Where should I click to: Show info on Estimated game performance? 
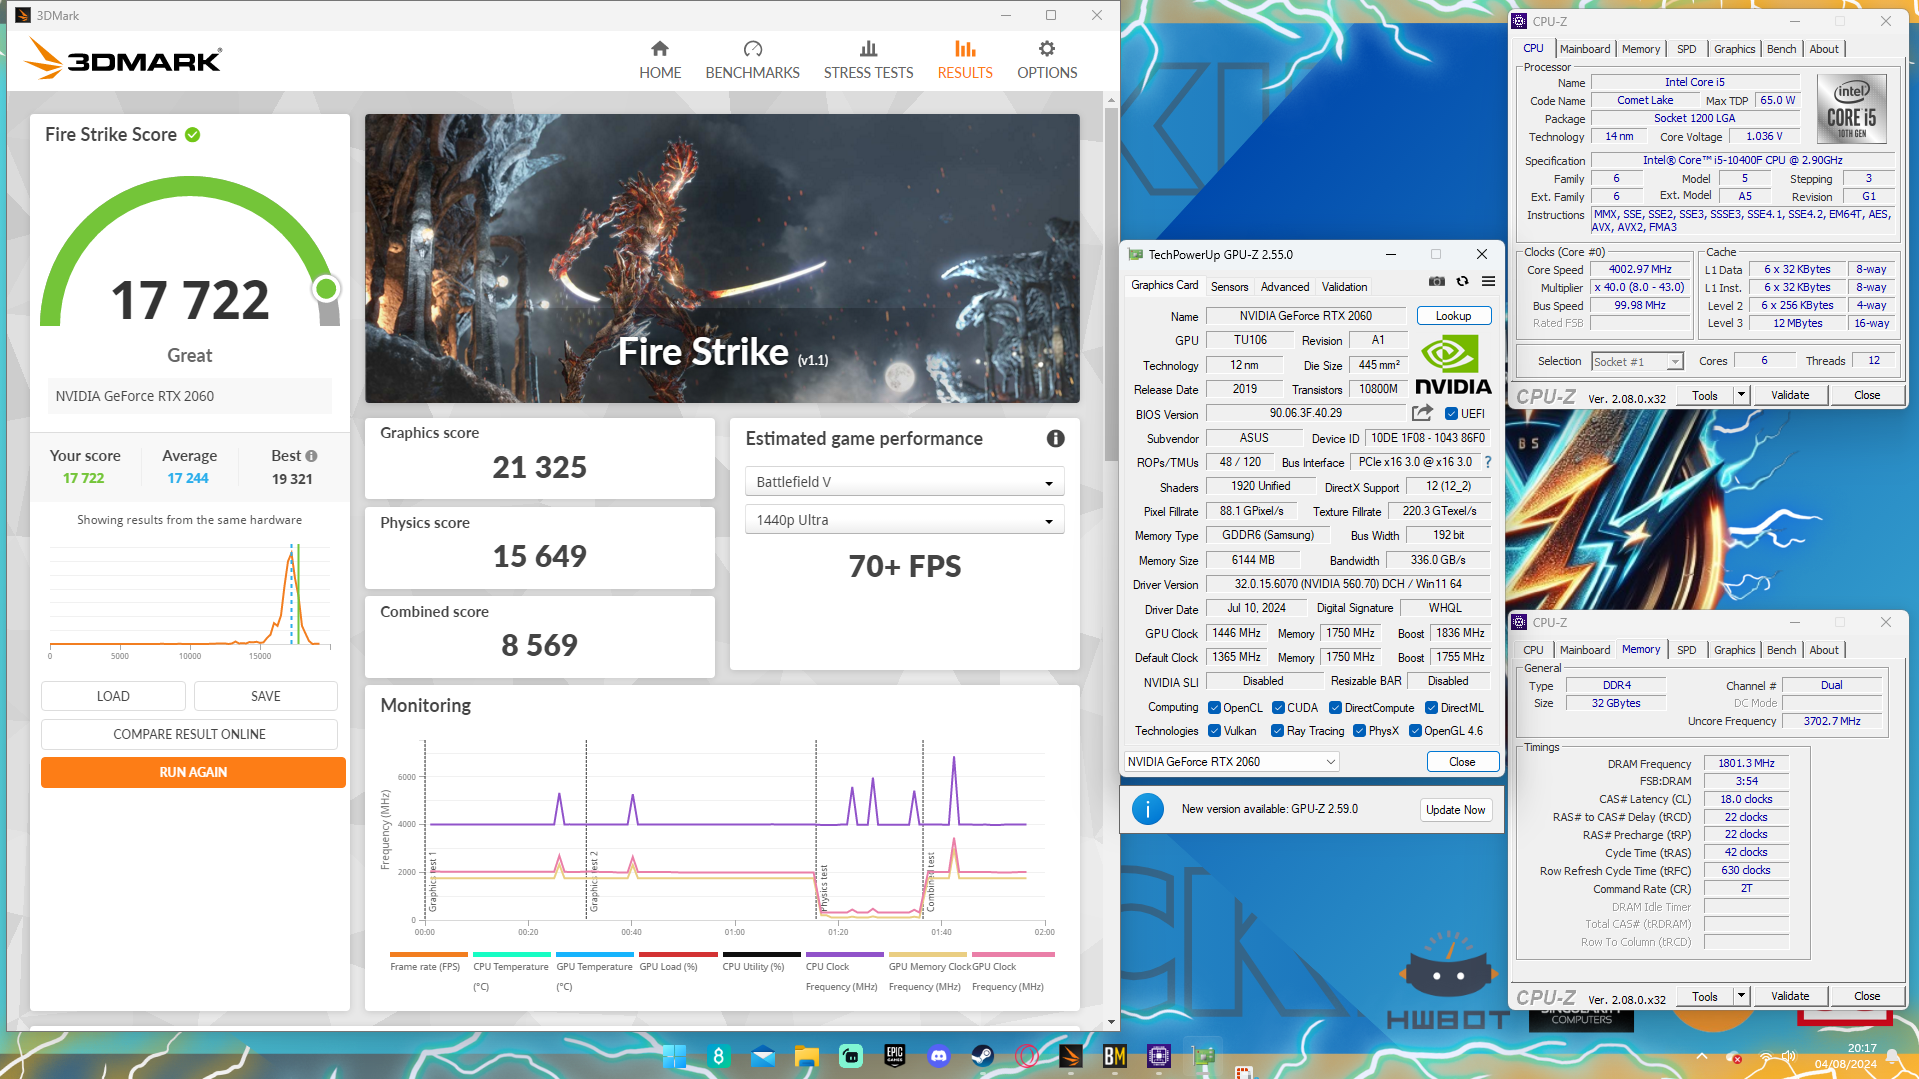point(1055,438)
